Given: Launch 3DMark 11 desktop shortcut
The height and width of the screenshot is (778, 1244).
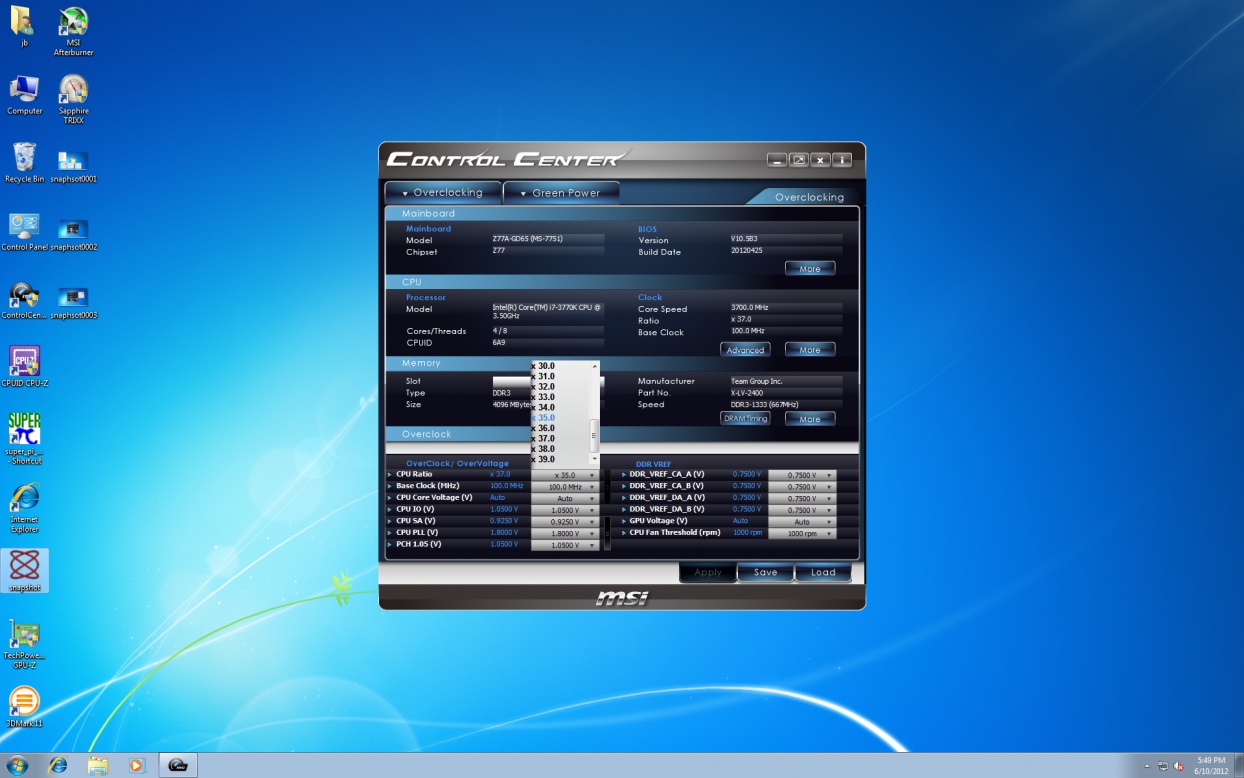Looking at the screenshot, I should pyautogui.click(x=24, y=702).
